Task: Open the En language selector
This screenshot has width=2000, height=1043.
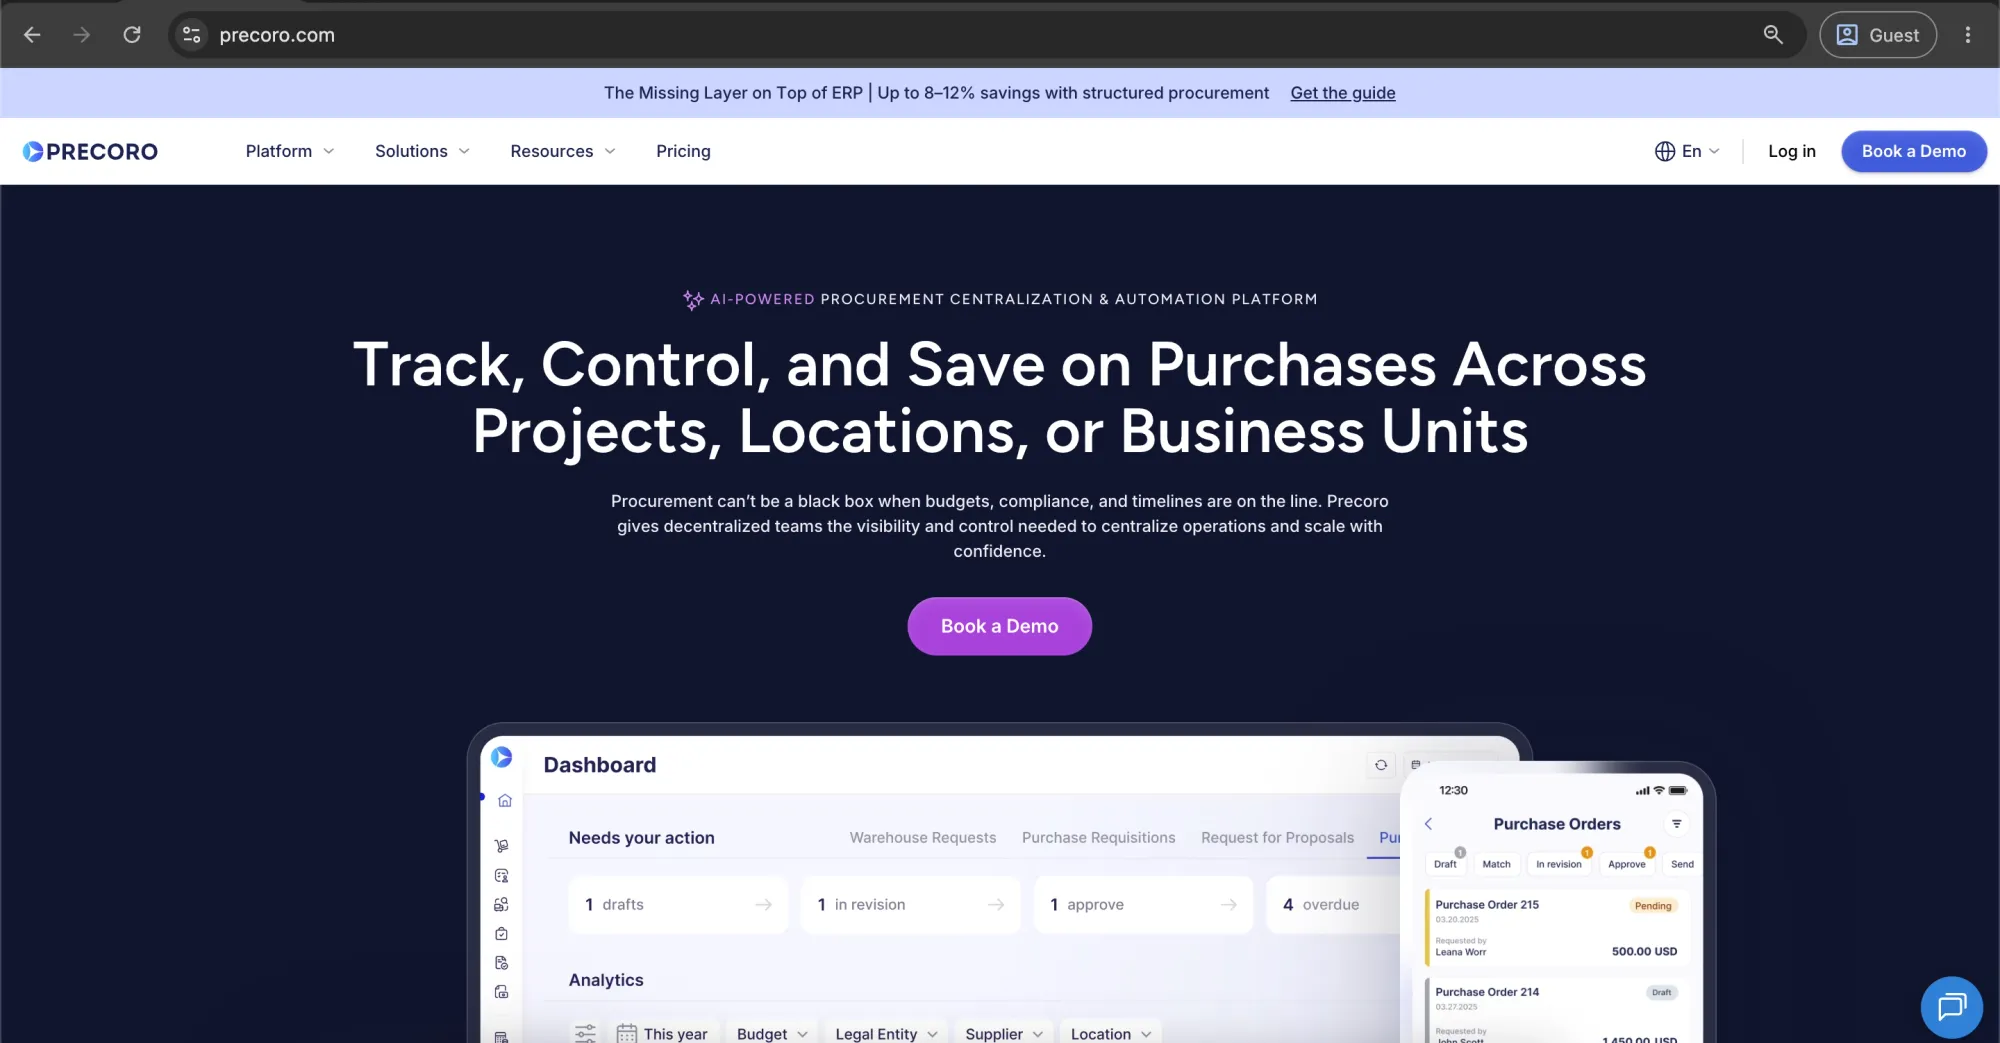Action: coord(1687,151)
